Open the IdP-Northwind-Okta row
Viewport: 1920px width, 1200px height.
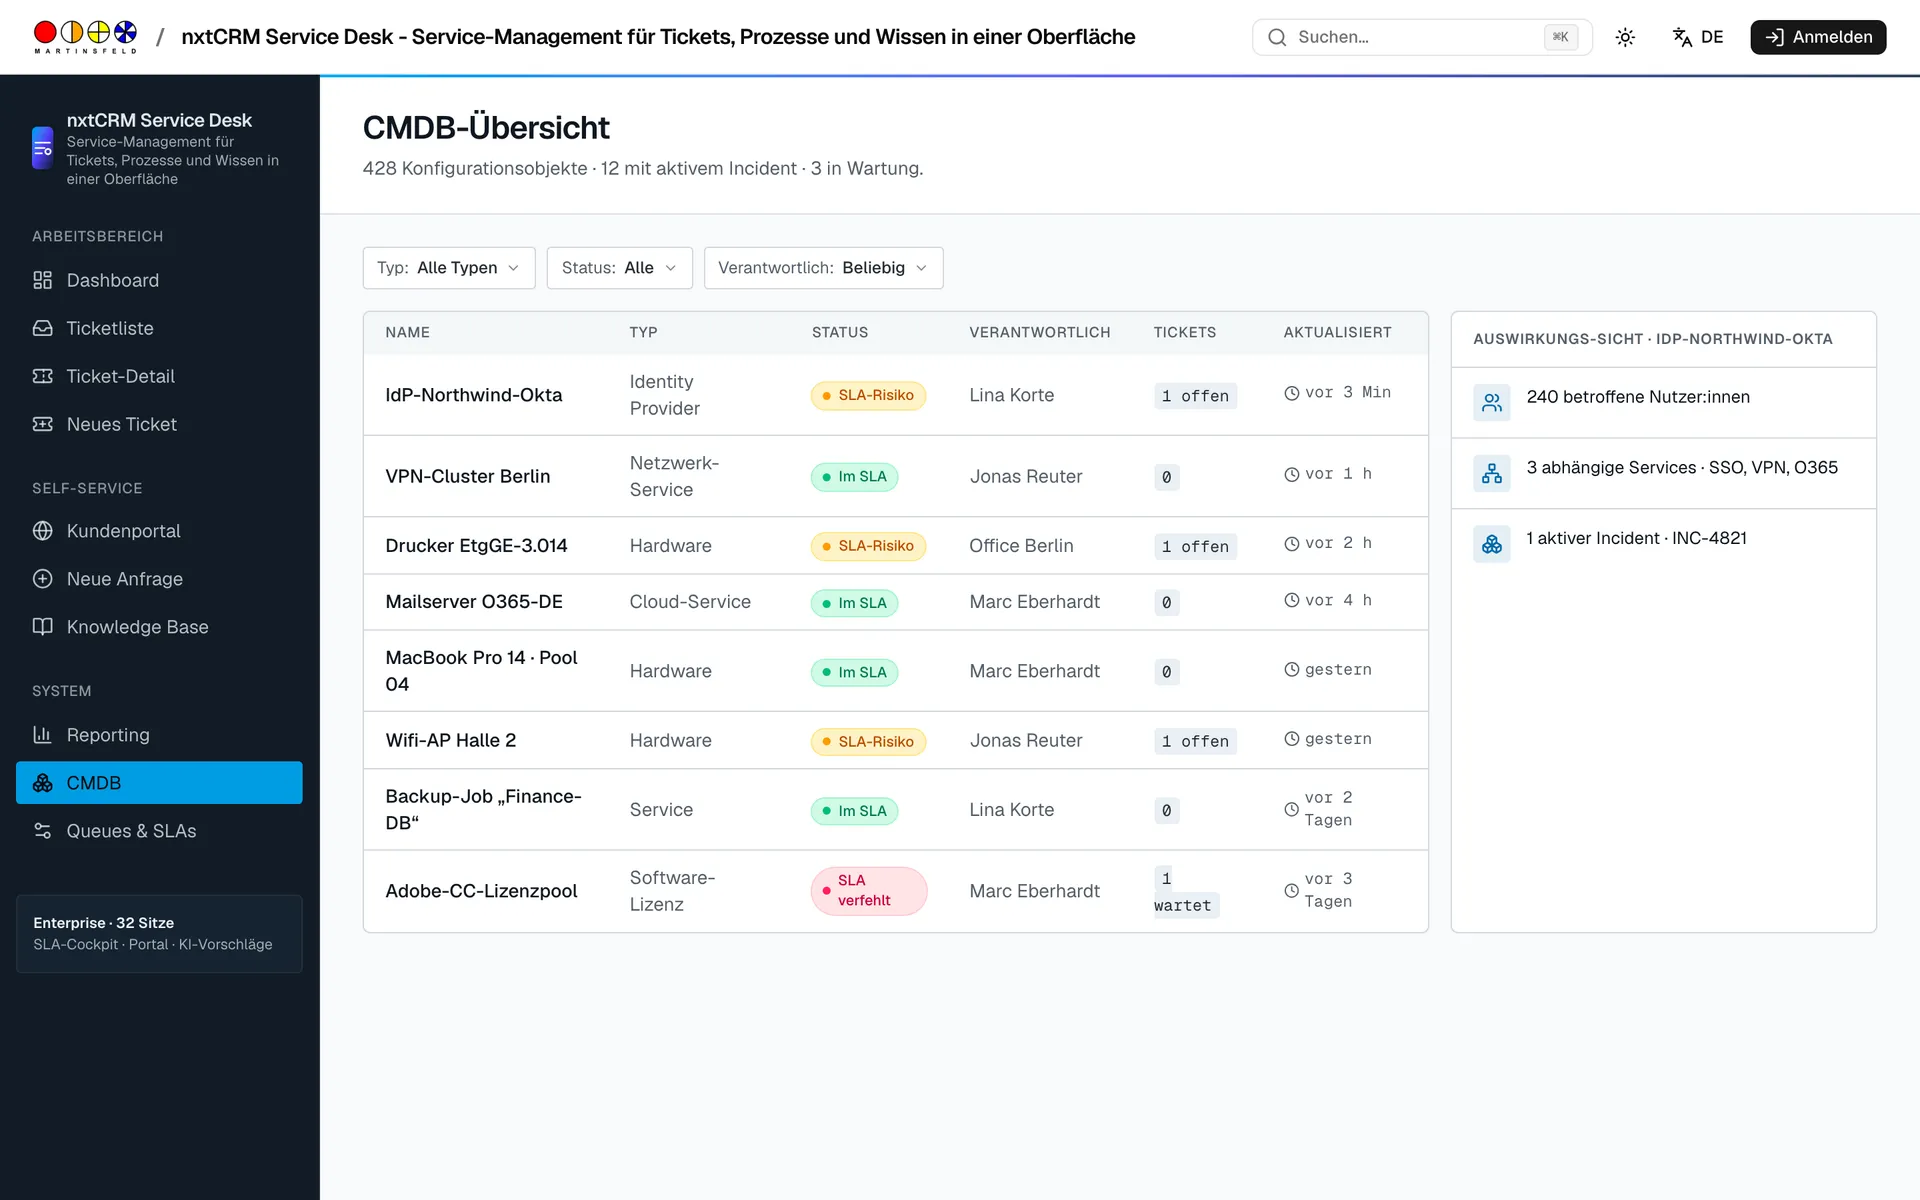(x=895, y=395)
